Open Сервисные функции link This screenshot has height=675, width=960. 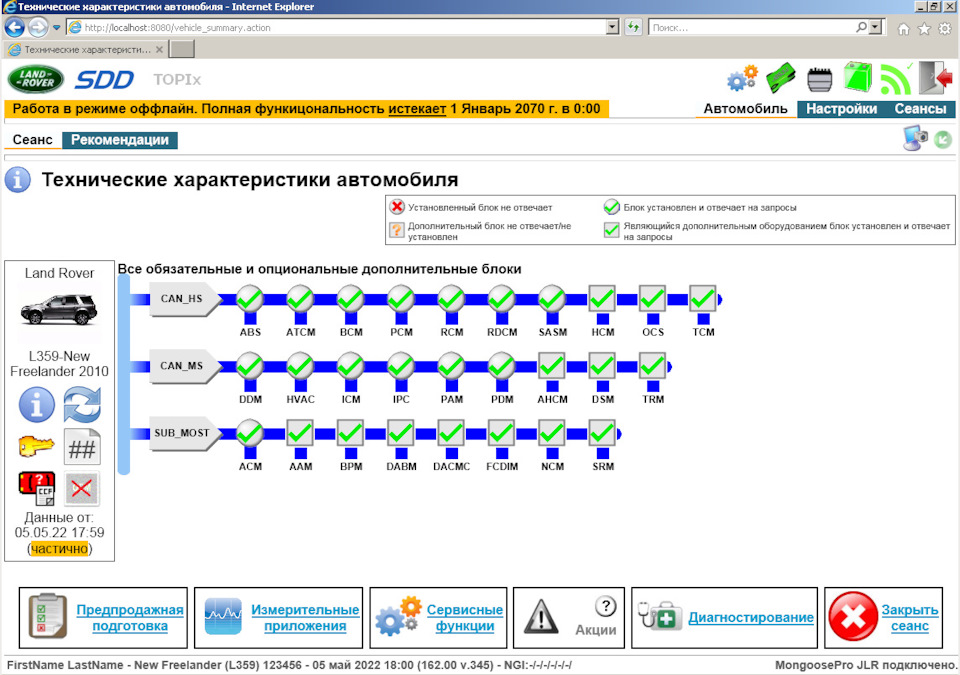pos(465,617)
